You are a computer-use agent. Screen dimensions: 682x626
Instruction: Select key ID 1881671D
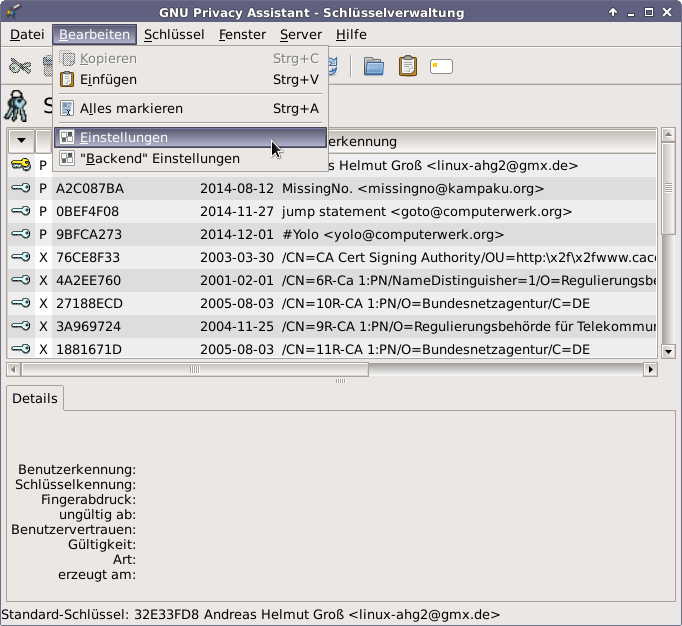[89, 350]
